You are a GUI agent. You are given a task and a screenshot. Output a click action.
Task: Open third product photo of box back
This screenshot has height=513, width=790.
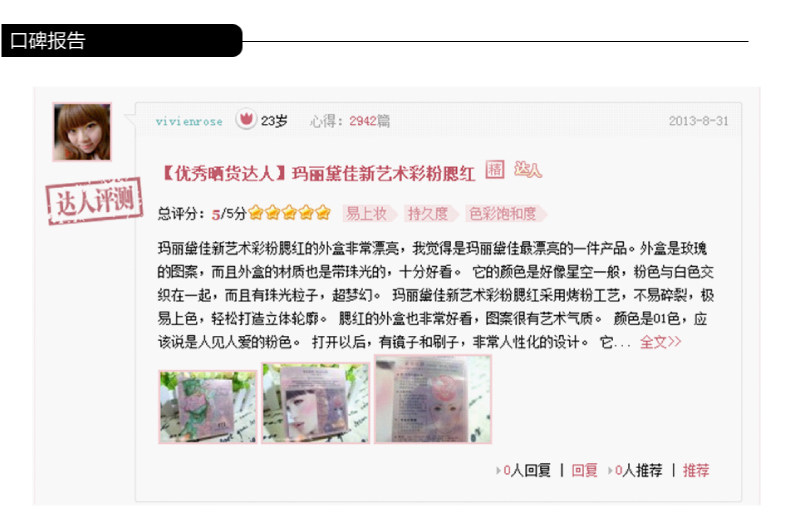click(x=433, y=399)
